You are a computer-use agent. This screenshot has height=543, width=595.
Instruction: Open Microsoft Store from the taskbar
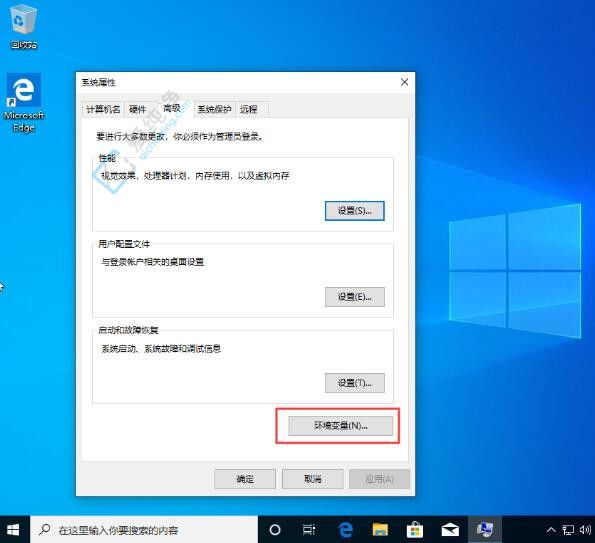point(415,530)
